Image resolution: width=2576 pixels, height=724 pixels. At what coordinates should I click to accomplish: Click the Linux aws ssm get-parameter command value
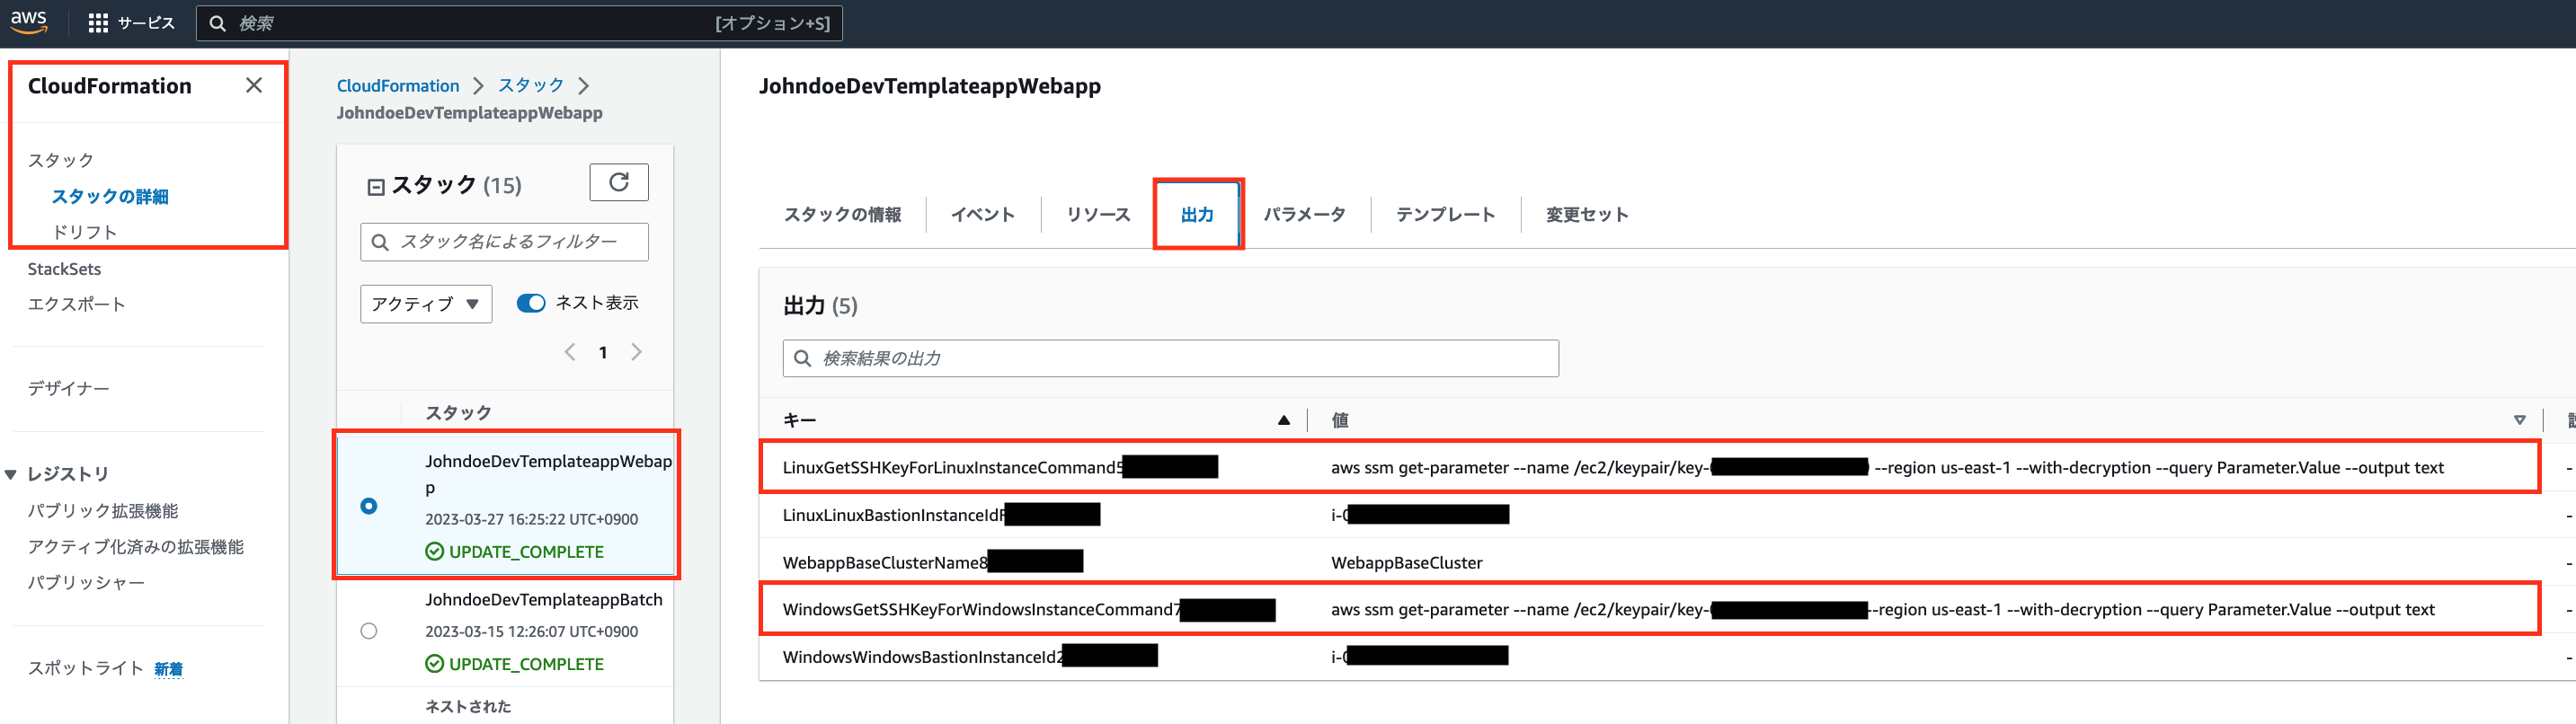tap(1887, 467)
